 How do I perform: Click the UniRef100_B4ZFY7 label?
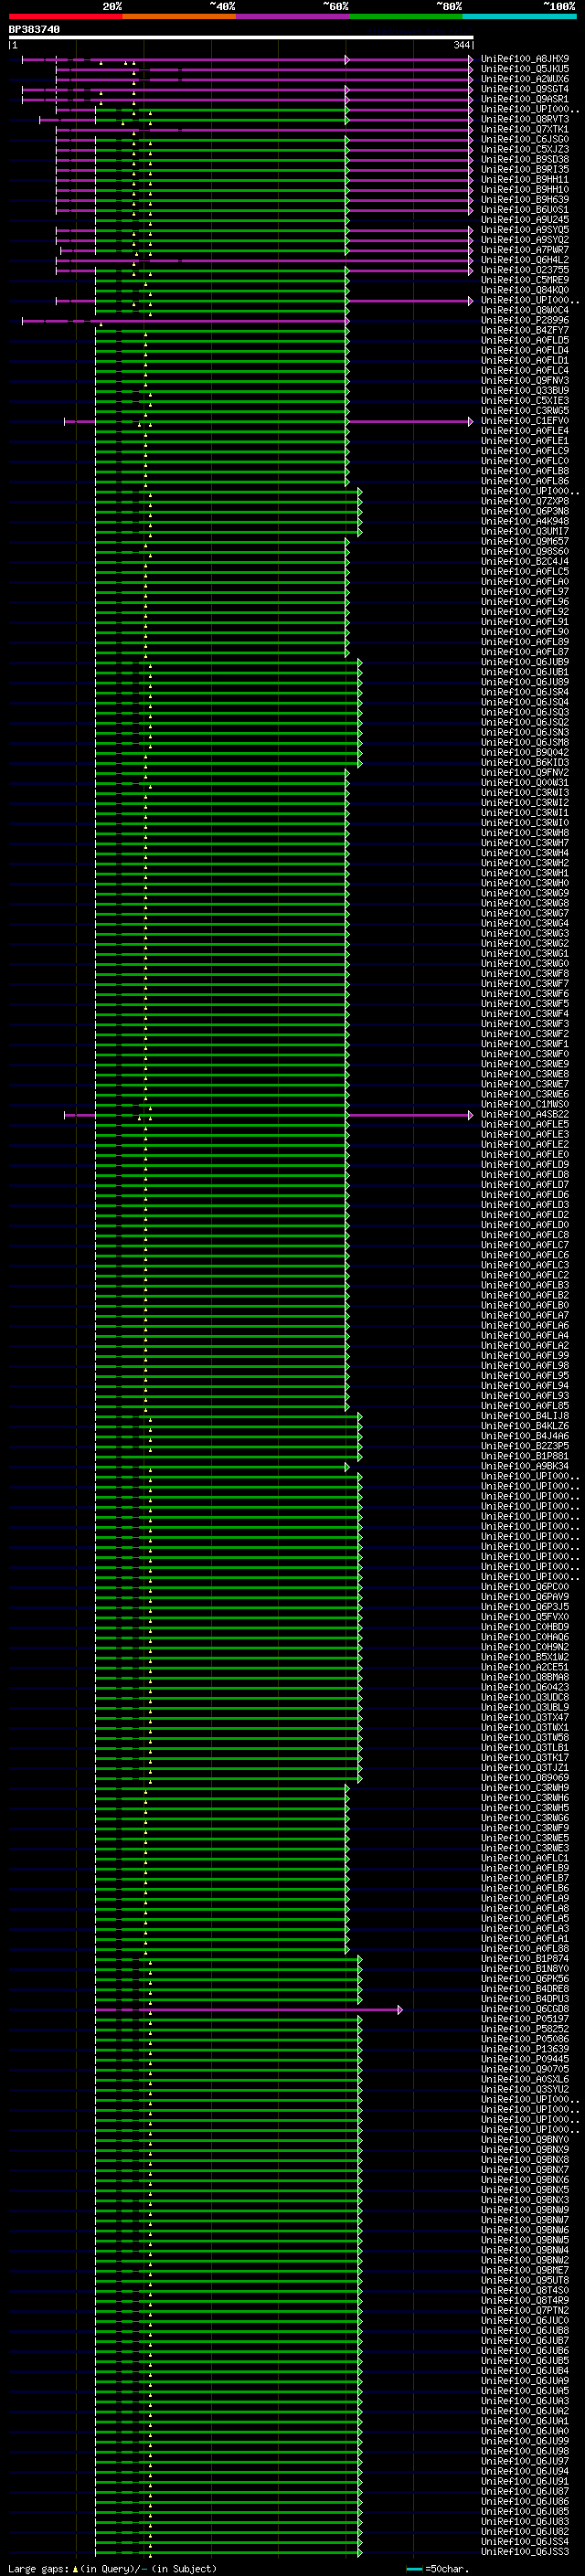click(525, 331)
